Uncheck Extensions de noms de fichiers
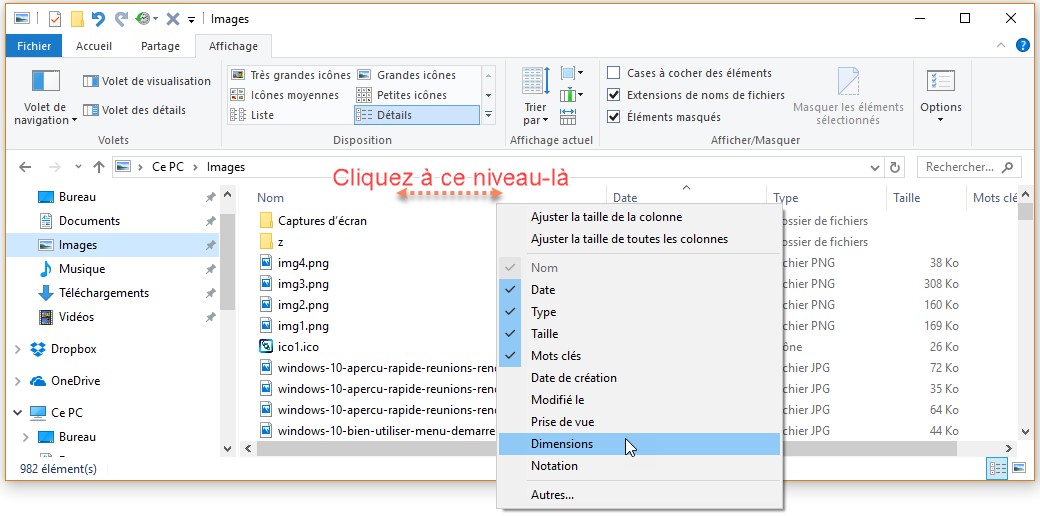The width and height of the screenshot is (1040, 516). point(614,95)
